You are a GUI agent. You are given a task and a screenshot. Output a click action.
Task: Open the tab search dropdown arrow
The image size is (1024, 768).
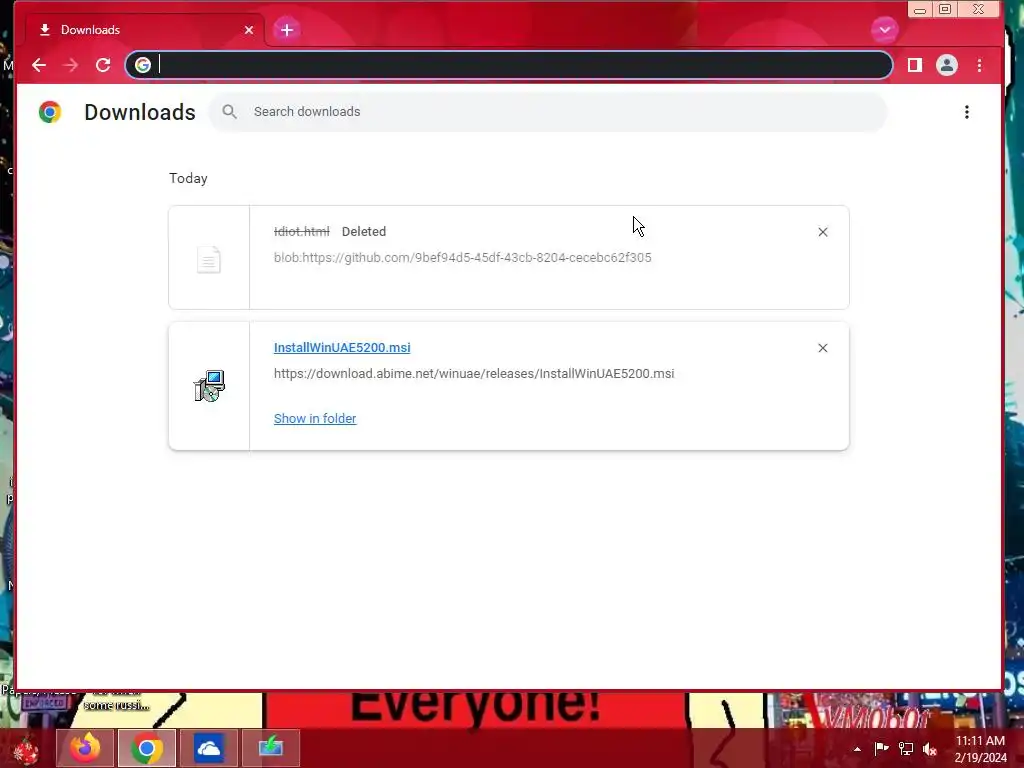coord(885,29)
